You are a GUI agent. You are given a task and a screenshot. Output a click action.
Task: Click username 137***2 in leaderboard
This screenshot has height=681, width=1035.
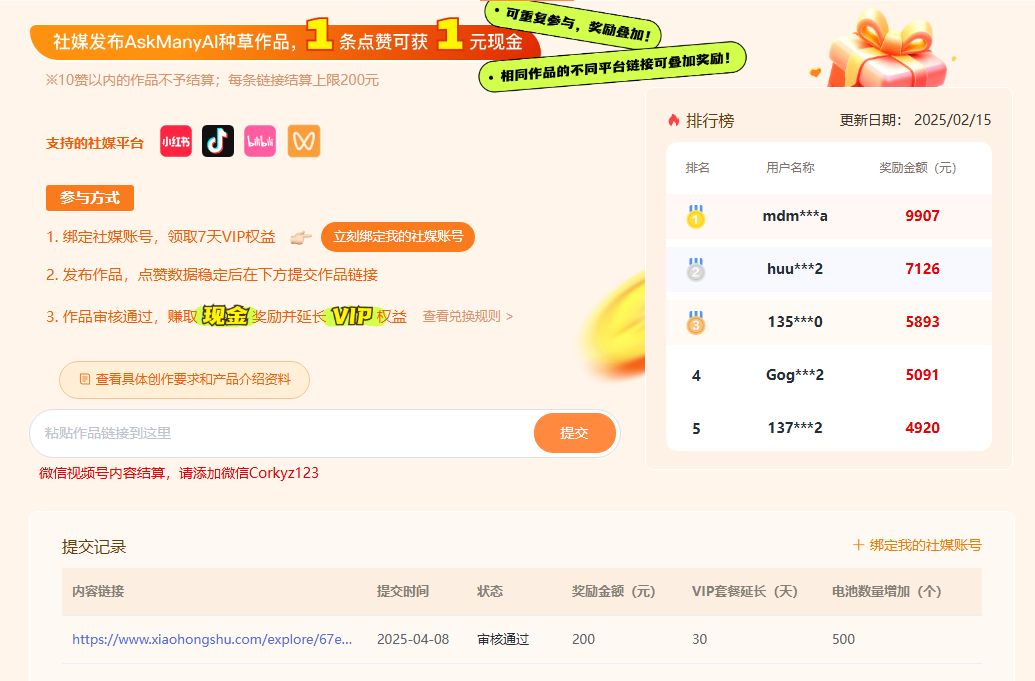(x=795, y=428)
